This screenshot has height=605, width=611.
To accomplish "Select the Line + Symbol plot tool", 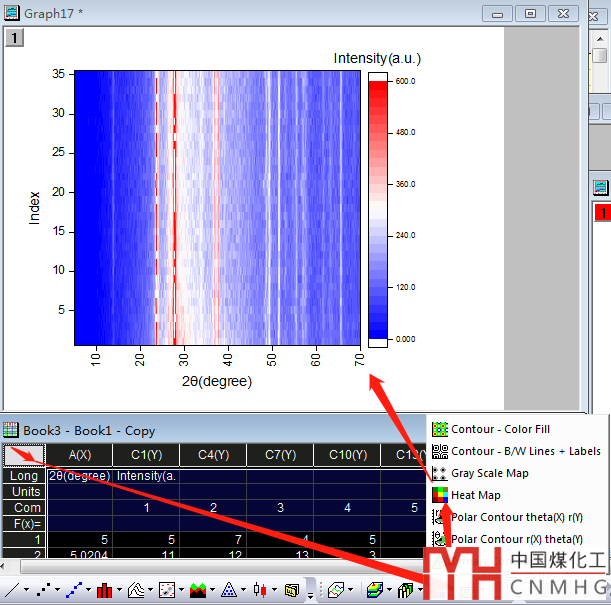I will pos(73,590).
